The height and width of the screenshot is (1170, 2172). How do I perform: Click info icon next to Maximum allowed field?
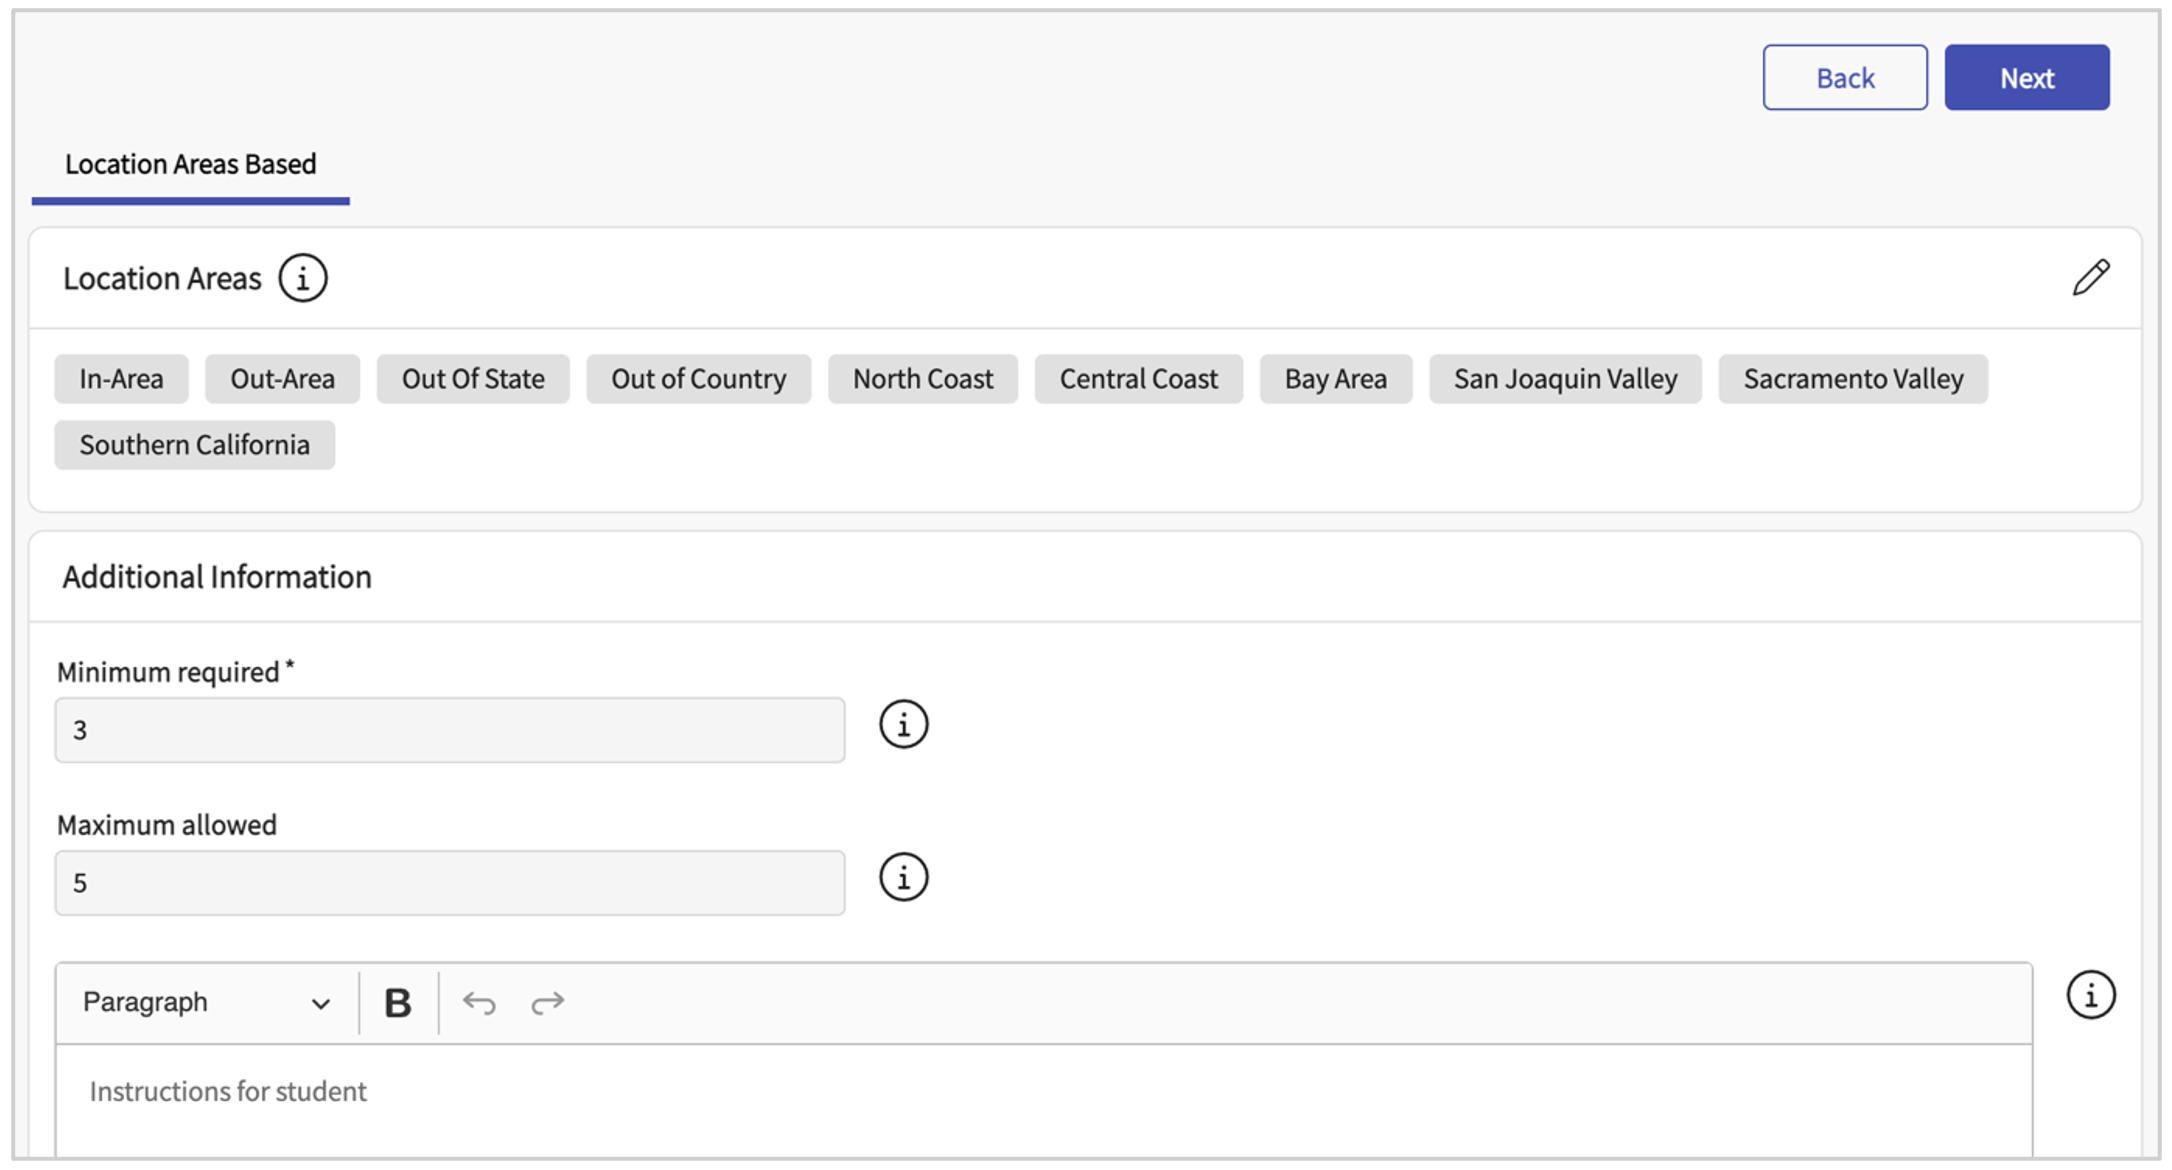[x=903, y=877]
